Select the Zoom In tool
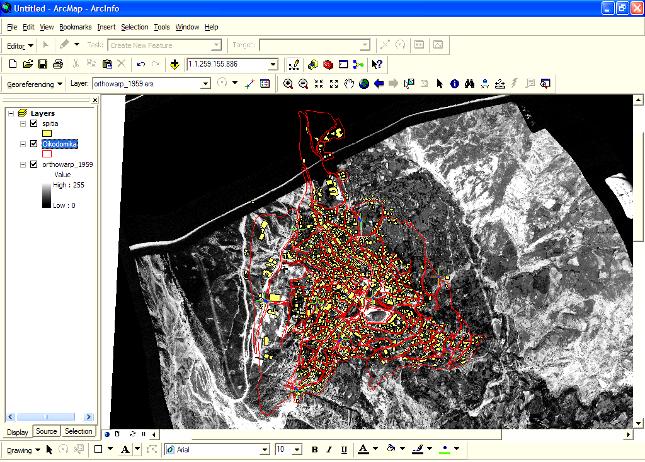Screen dimensions: 645x462 pyautogui.click(x=288, y=84)
